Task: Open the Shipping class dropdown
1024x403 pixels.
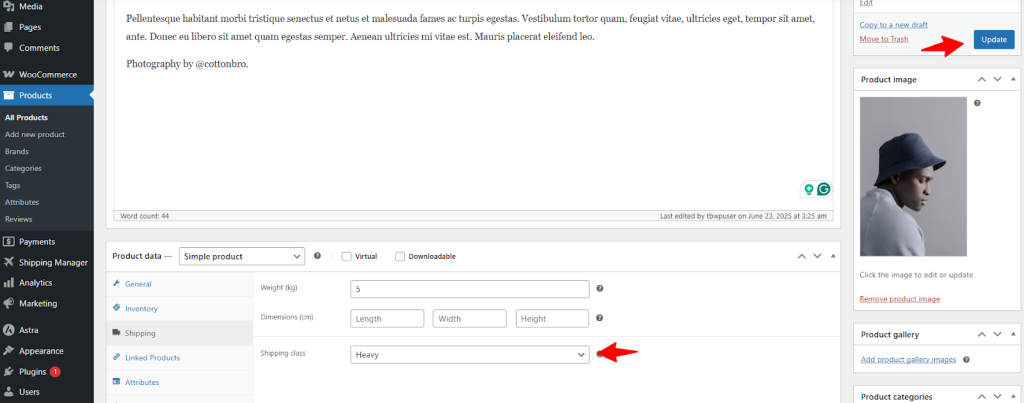Action: [x=469, y=354]
